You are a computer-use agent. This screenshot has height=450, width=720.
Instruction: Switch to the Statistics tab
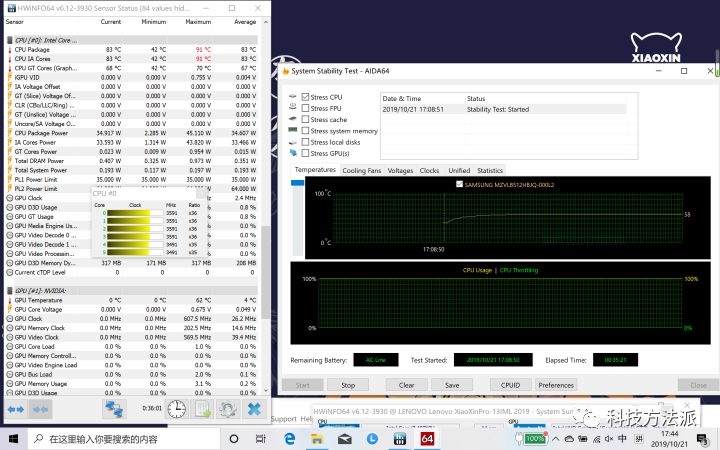[490, 170]
